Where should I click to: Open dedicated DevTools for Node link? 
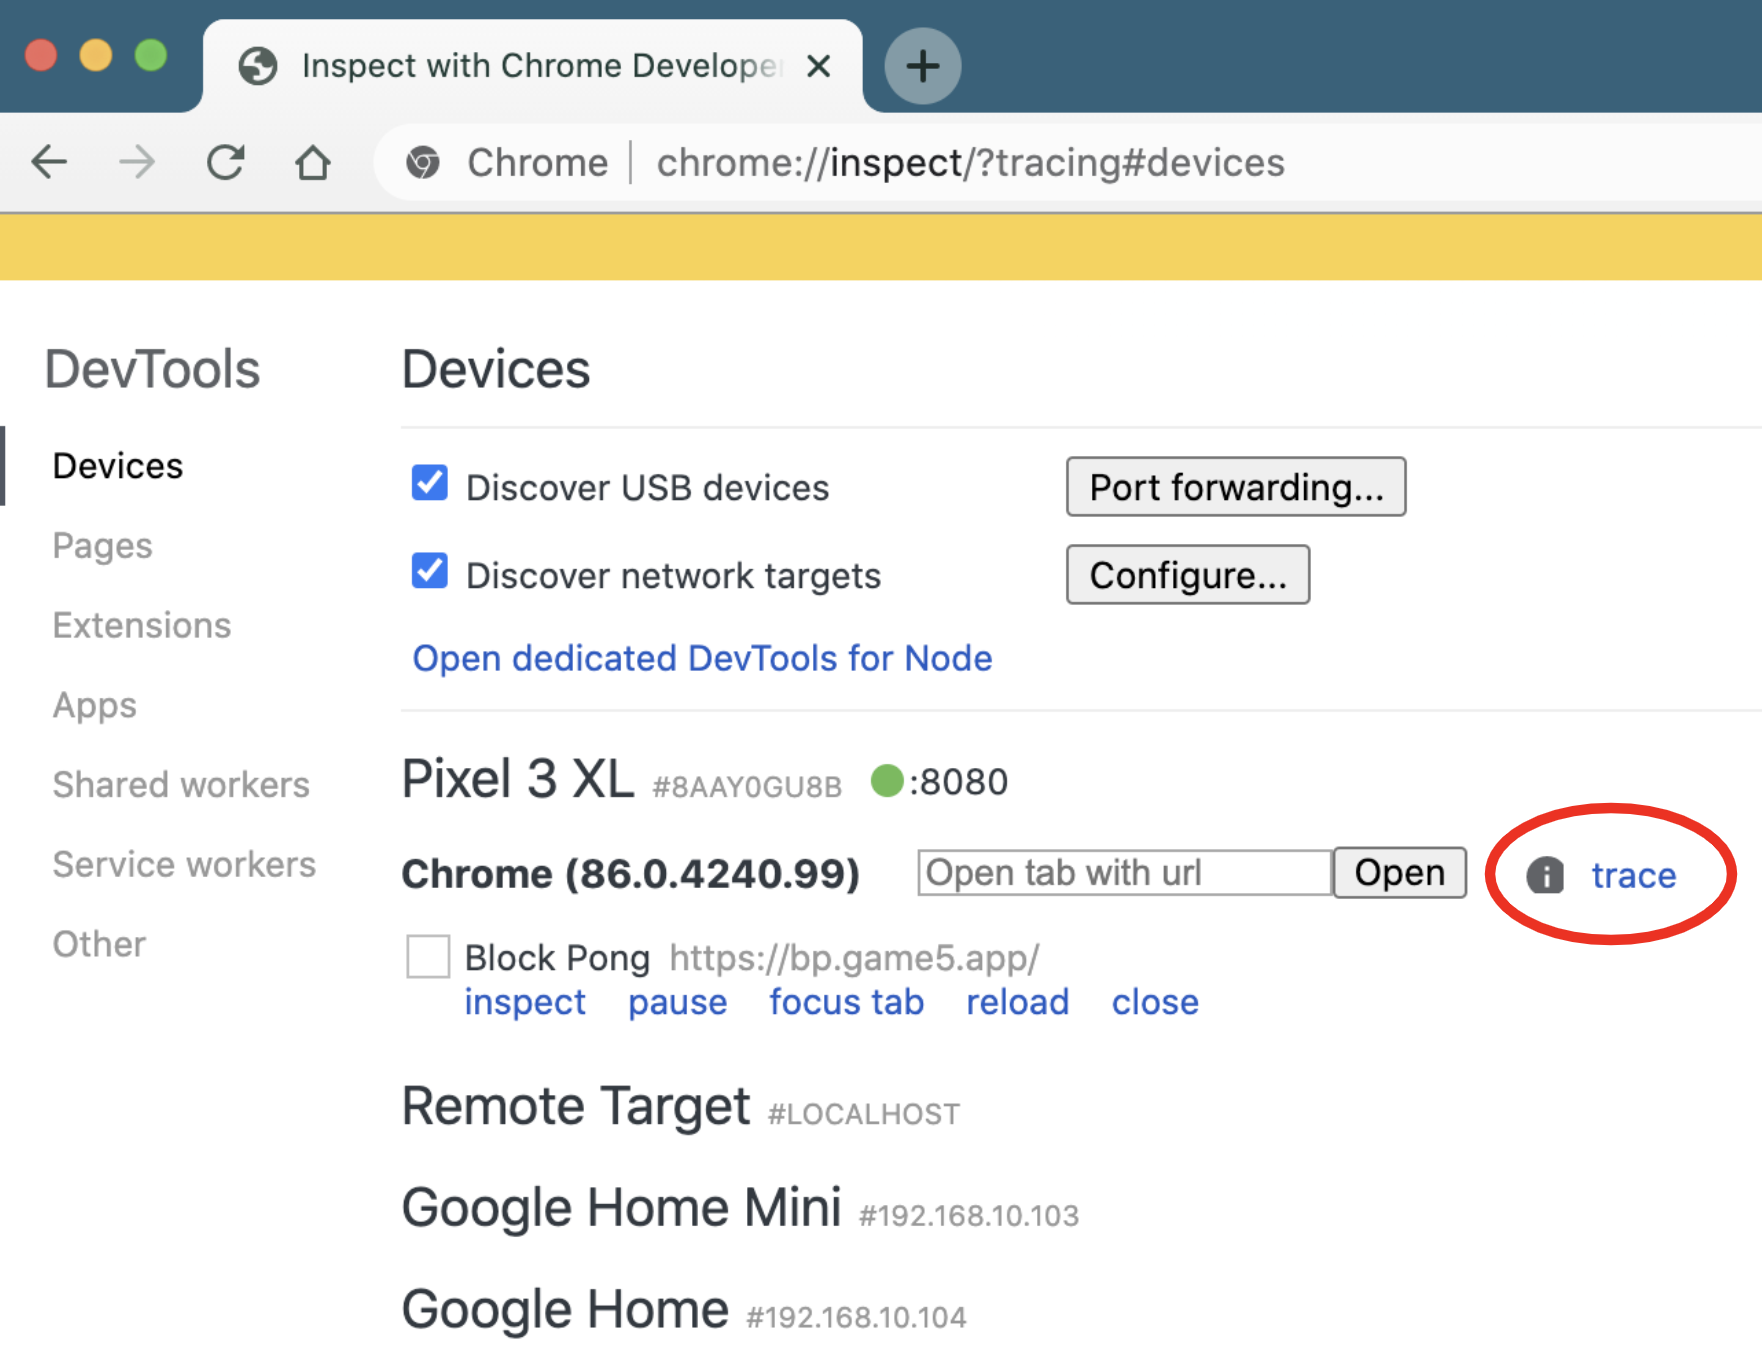click(x=702, y=658)
